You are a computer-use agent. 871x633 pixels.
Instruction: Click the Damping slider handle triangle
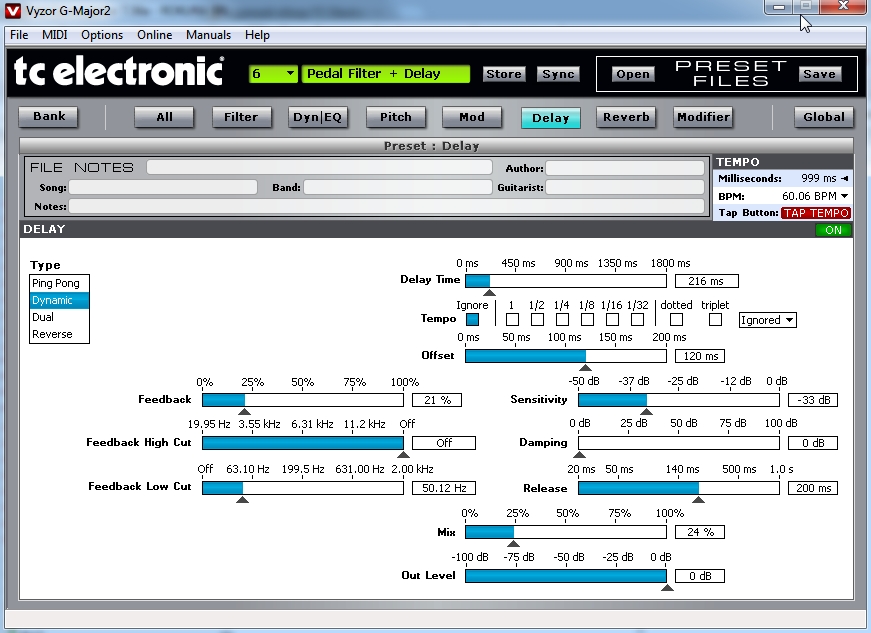click(579, 455)
